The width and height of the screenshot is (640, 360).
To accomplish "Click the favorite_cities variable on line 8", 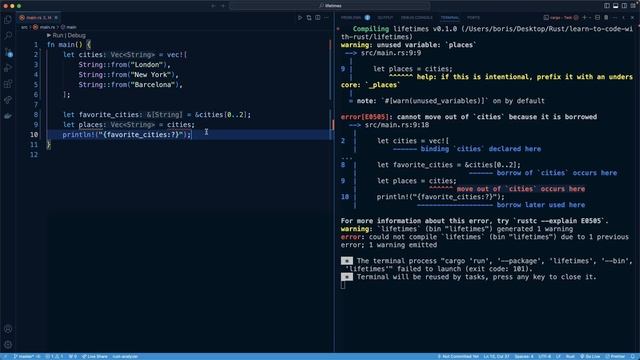I will tap(109, 115).
